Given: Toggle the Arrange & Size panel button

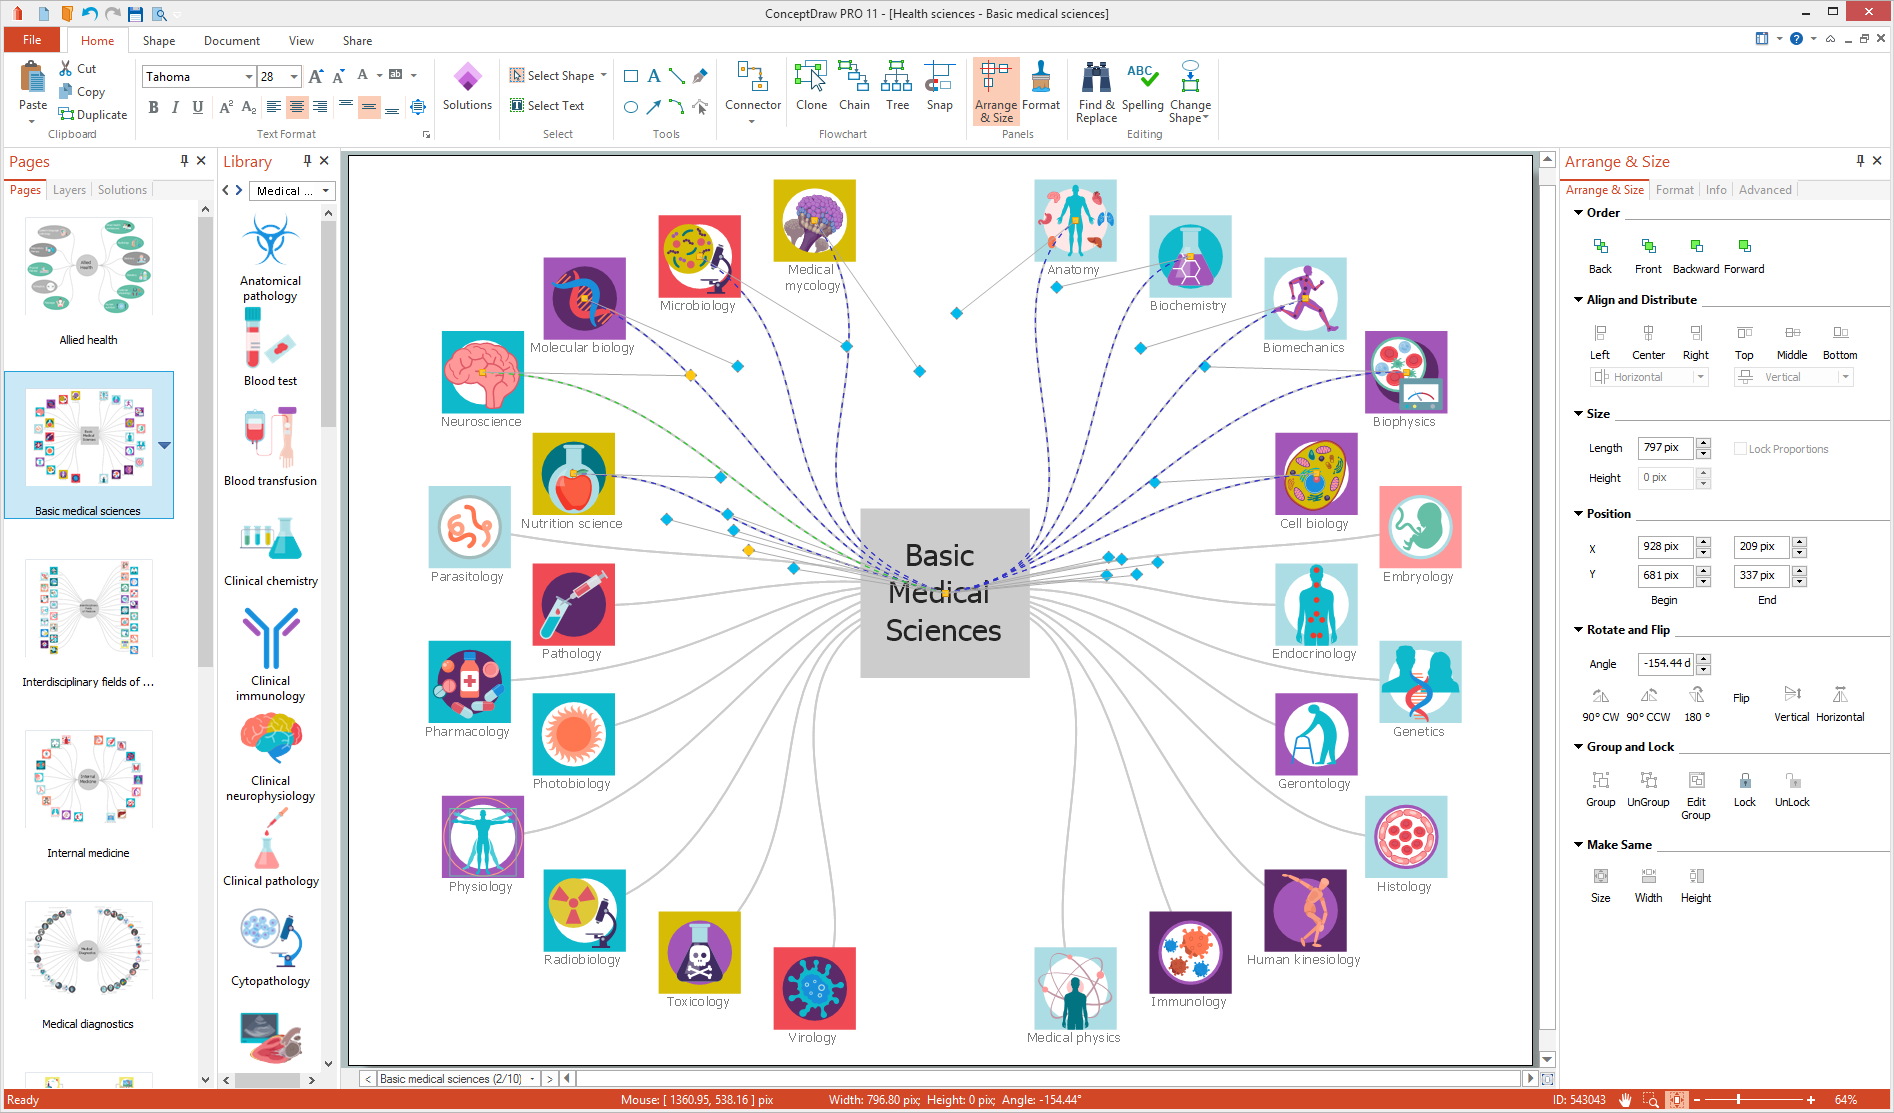Looking at the screenshot, I should 995,91.
